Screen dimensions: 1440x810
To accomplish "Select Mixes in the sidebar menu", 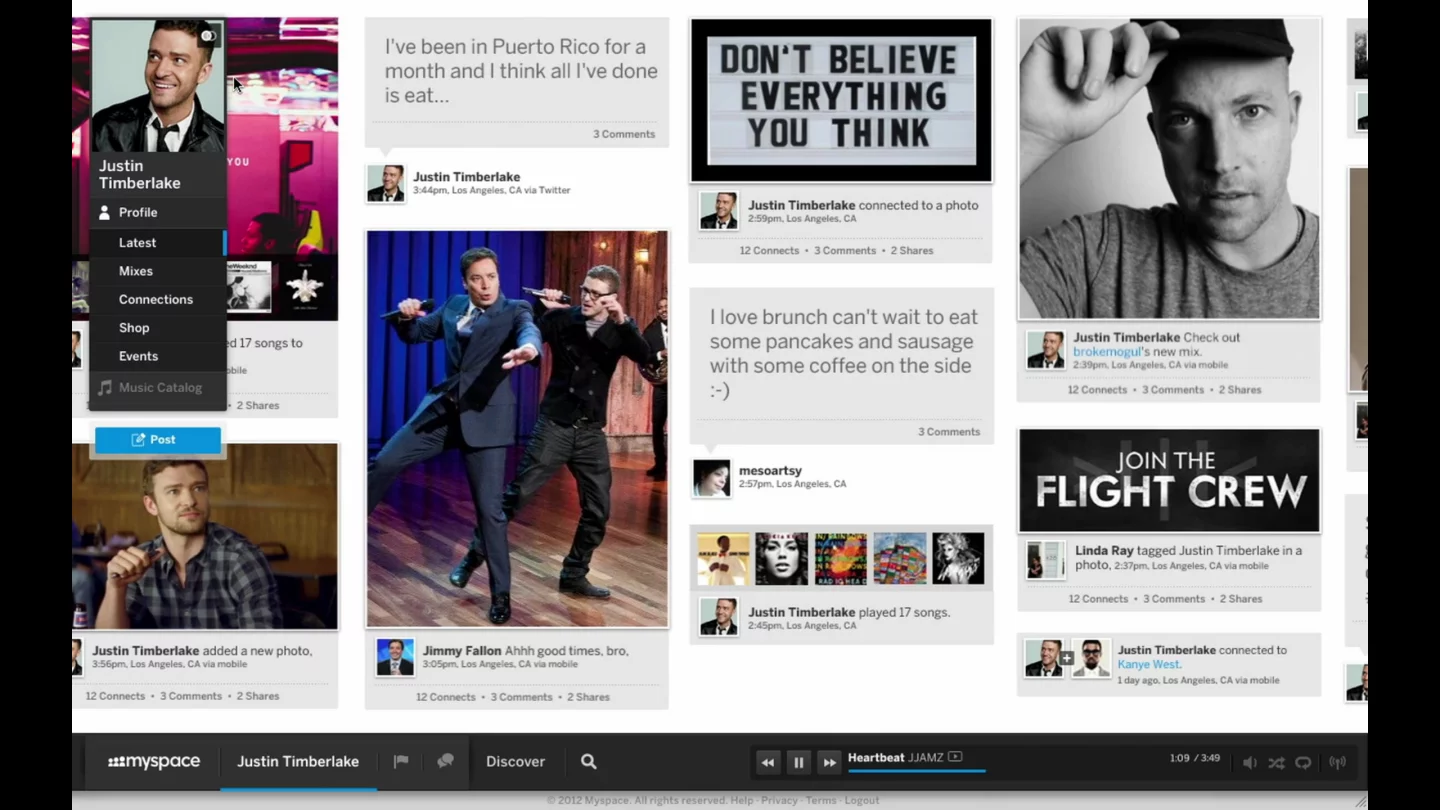I will coord(135,270).
